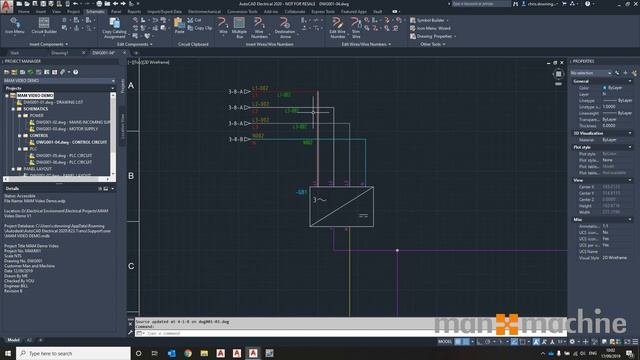Click Windows taskbar search box

point(73,353)
